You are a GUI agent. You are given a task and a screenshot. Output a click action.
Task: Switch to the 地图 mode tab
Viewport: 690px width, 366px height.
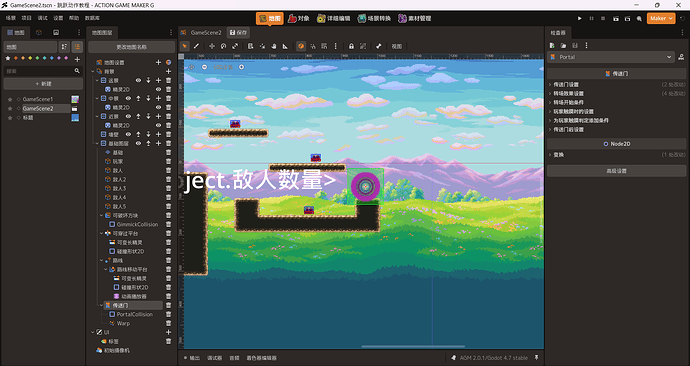270,18
